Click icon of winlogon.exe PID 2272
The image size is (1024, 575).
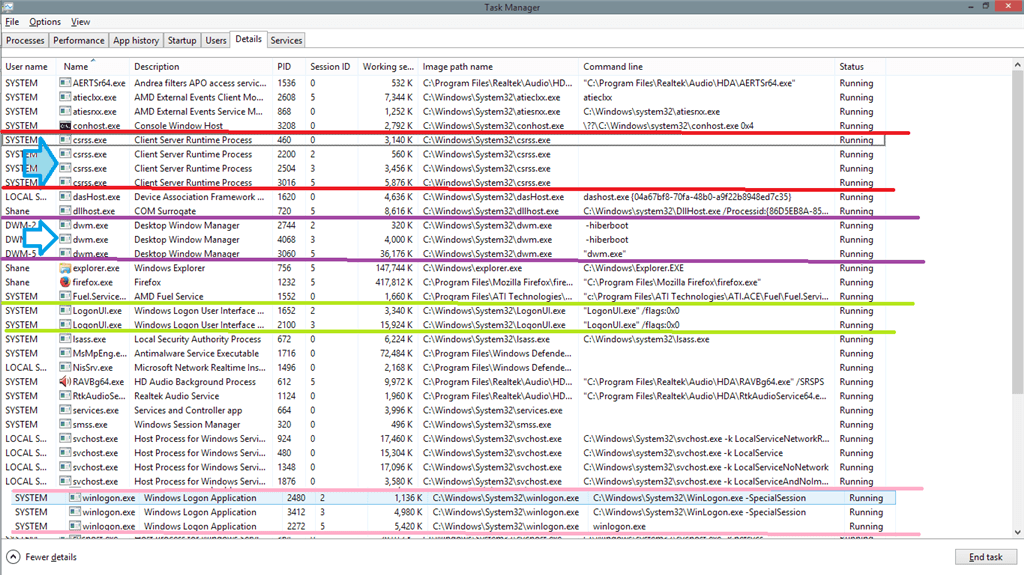click(75, 527)
